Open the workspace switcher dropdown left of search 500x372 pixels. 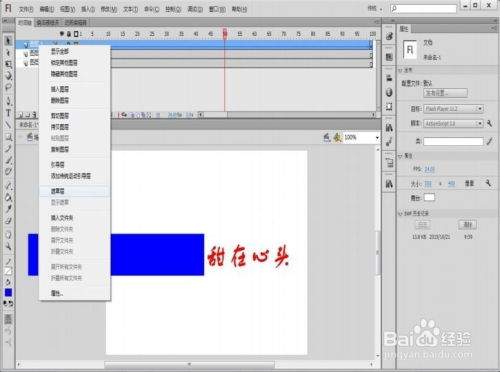click(x=375, y=8)
